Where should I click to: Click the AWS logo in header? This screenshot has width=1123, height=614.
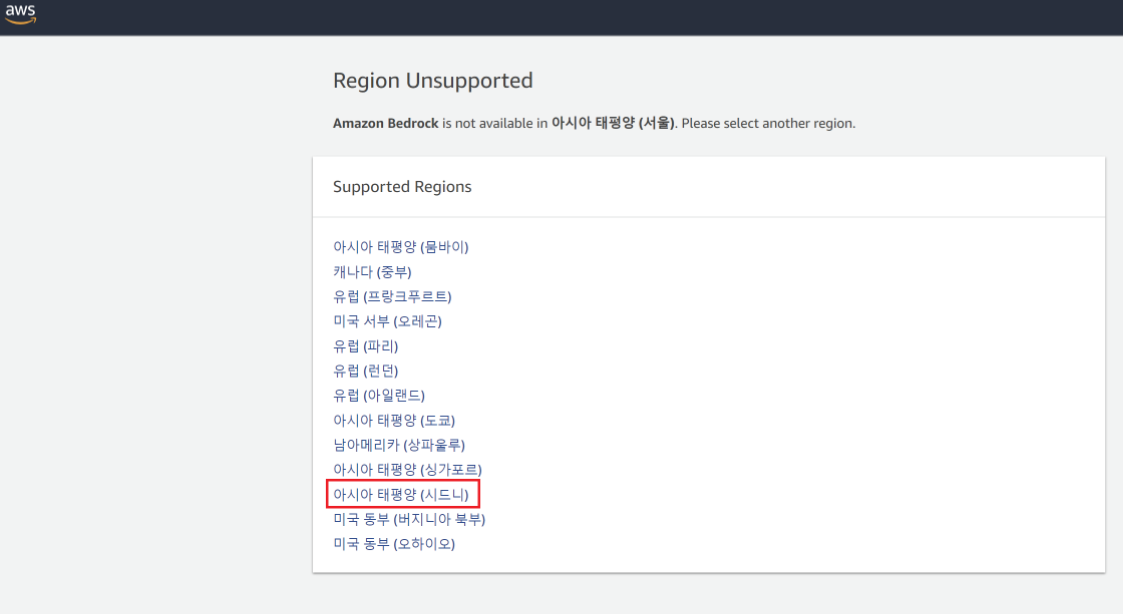point(20,13)
